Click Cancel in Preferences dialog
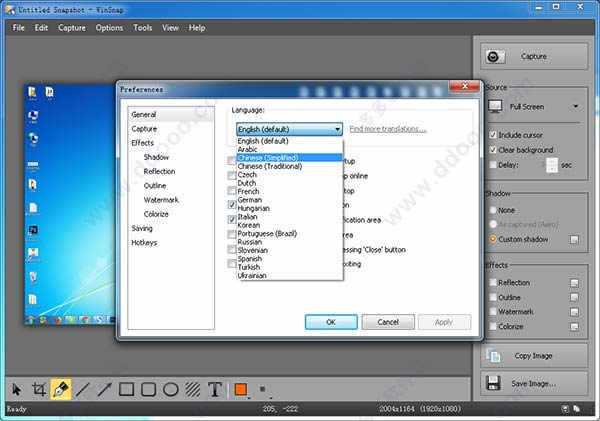The image size is (600, 421). coord(388,322)
